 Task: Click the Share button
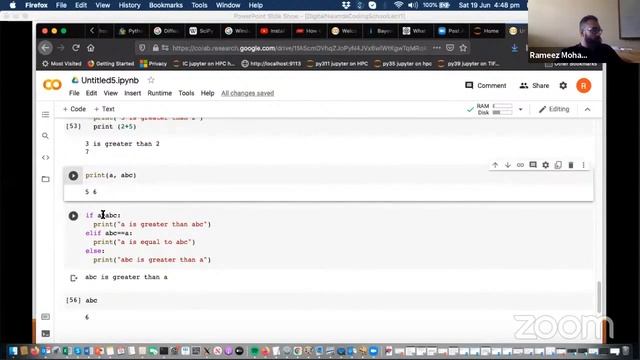(x=534, y=85)
